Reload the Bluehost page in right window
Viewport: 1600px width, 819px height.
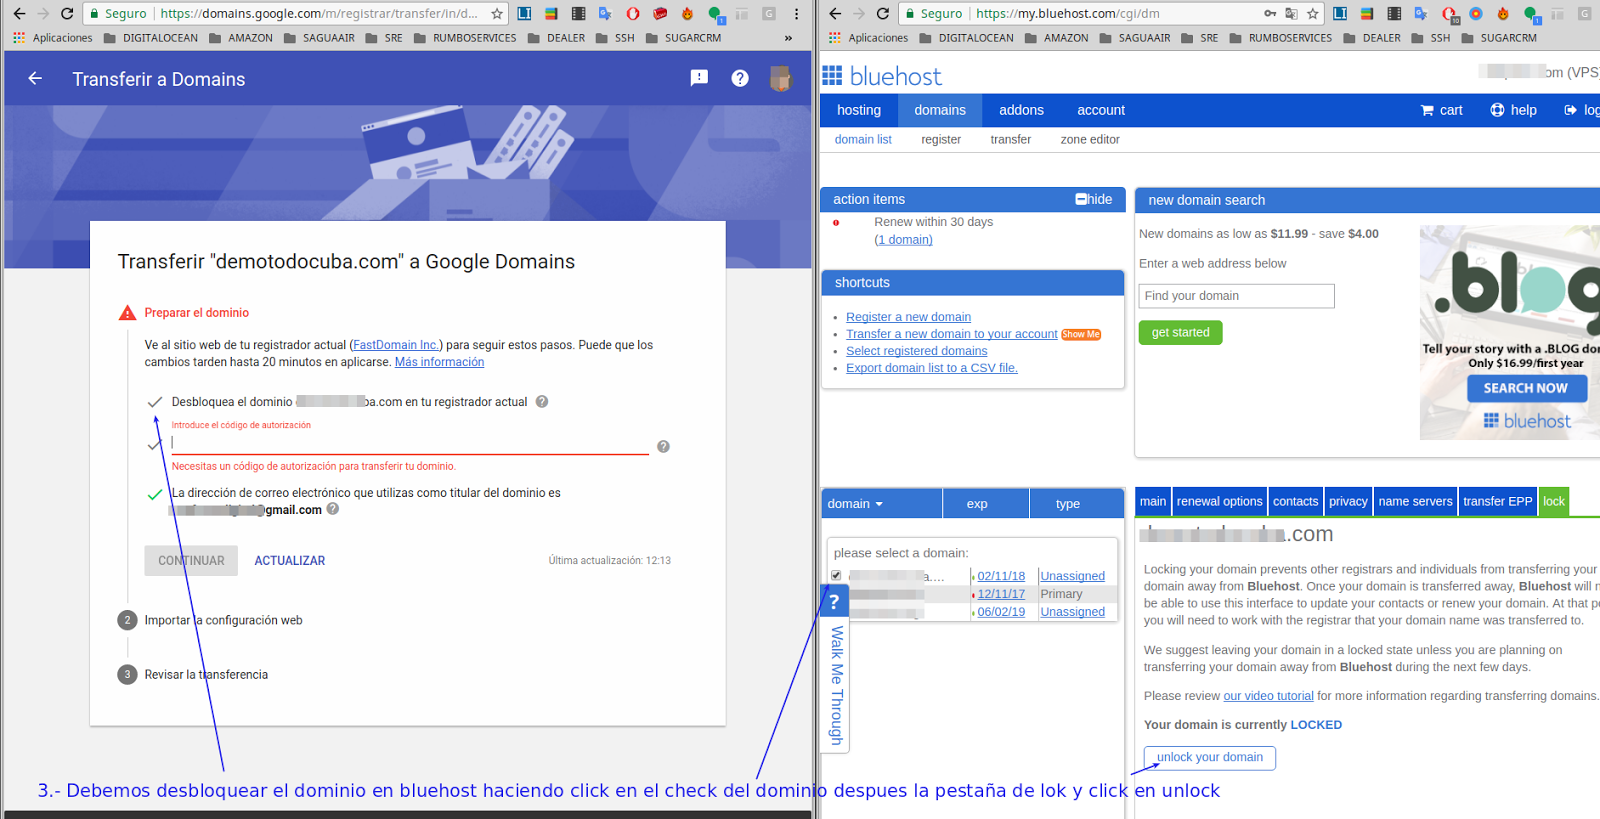pos(883,14)
